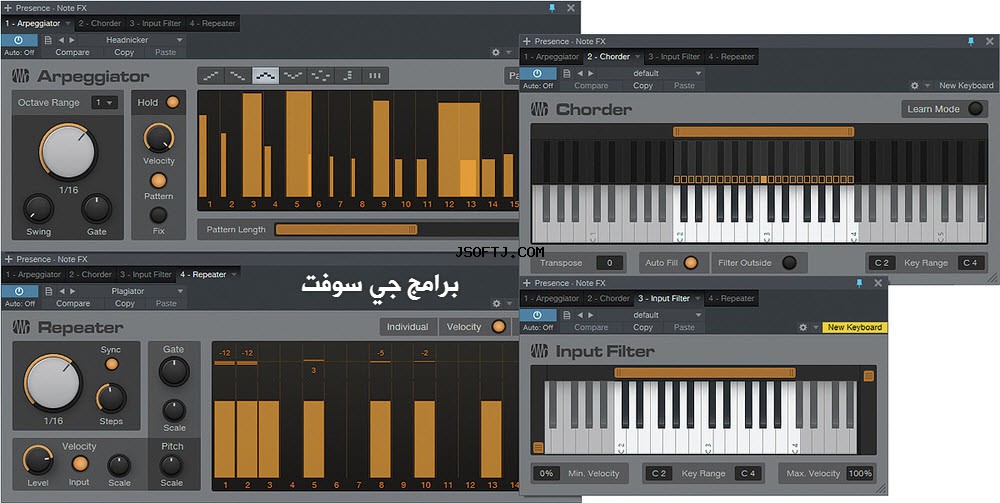Click Copy in the Chorder window
The width and height of the screenshot is (1000, 503).
(x=643, y=85)
